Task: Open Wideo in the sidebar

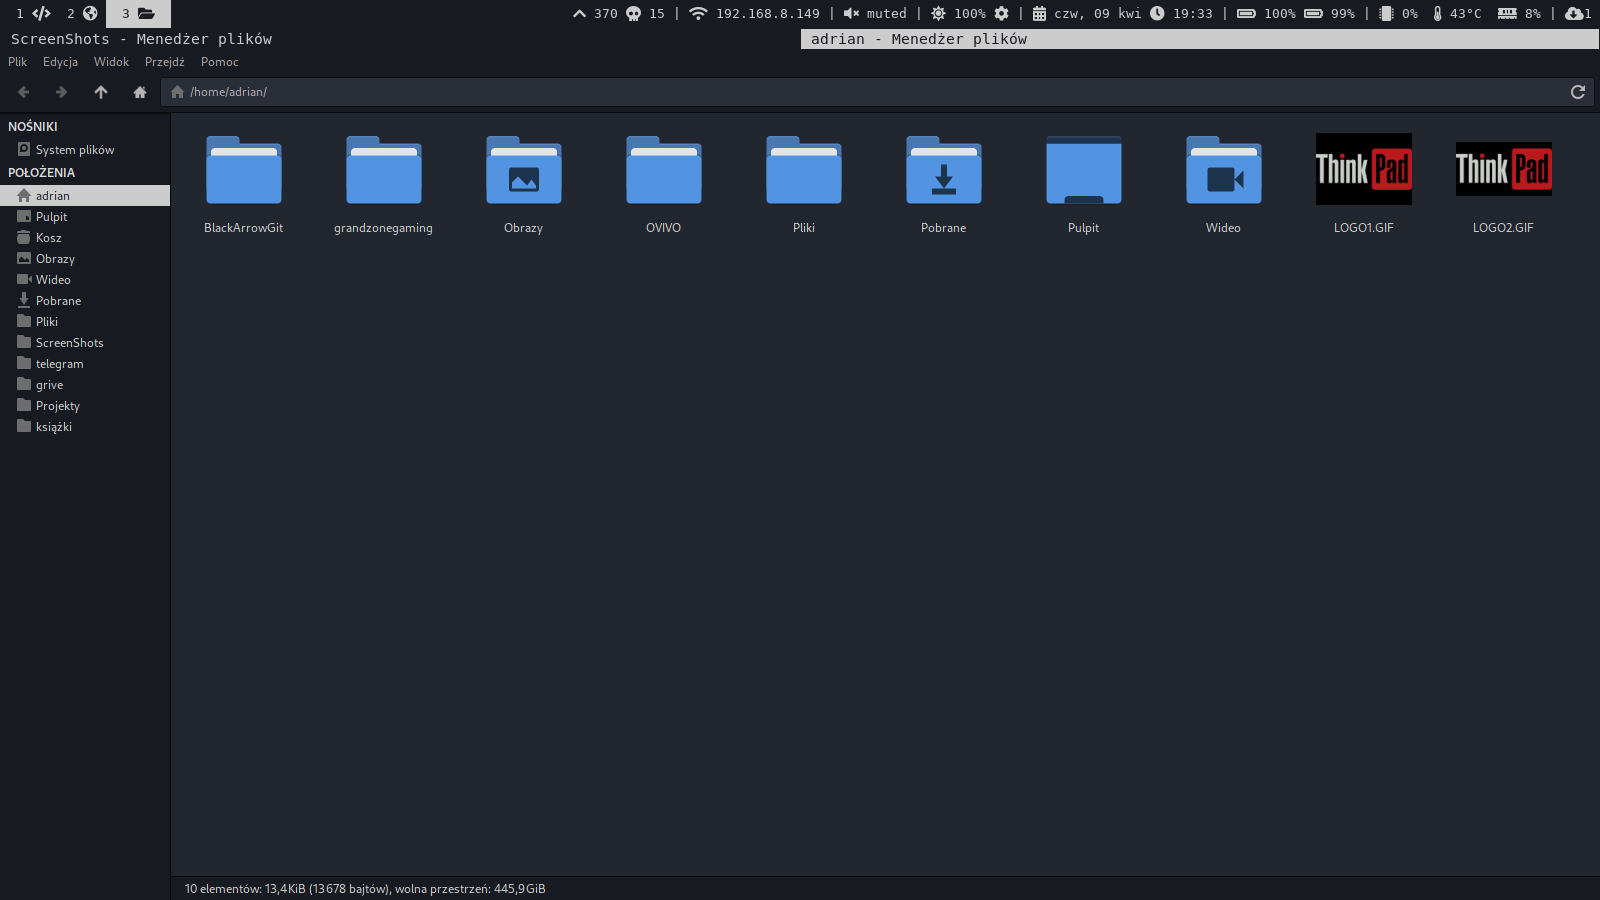Action: tap(85, 280)
